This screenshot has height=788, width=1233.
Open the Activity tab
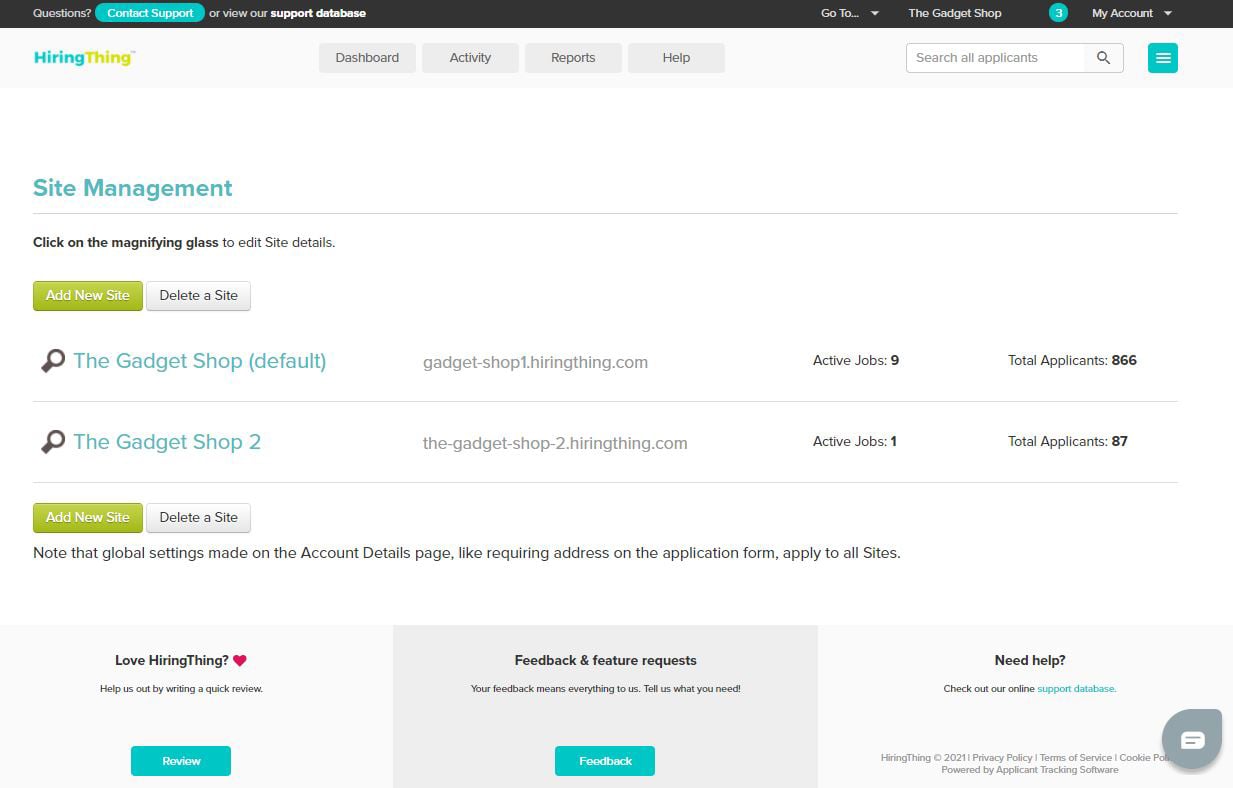coord(470,58)
